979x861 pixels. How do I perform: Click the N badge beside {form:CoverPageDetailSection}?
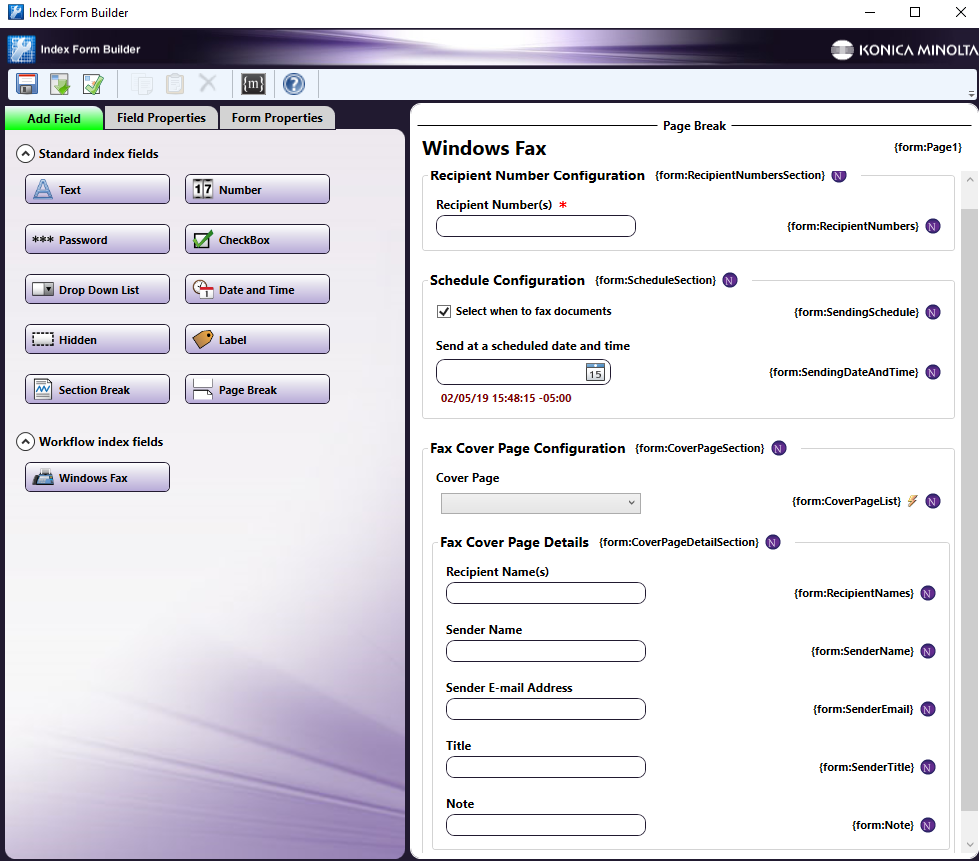[773, 542]
